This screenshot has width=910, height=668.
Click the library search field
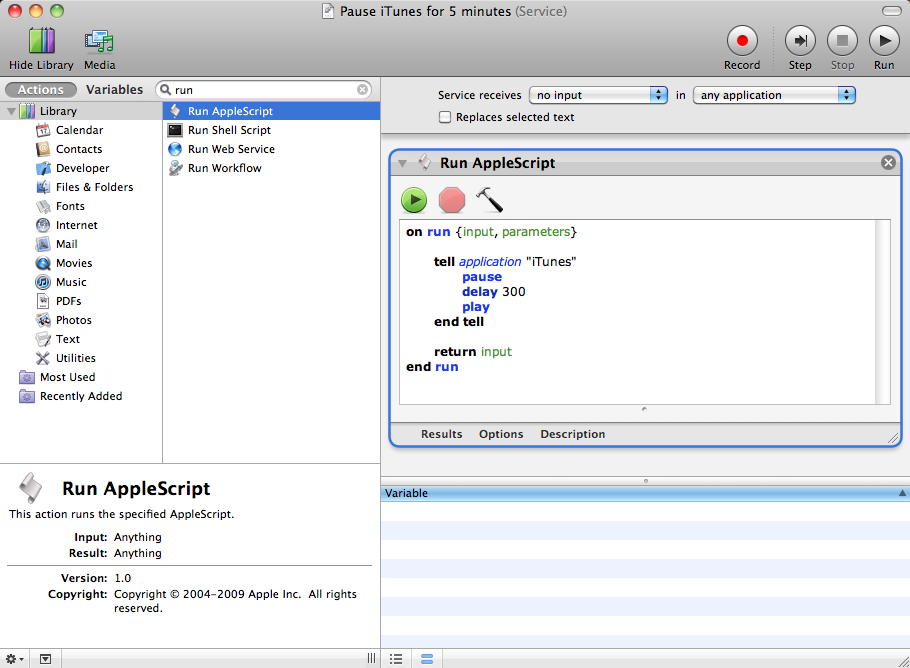click(x=264, y=89)
